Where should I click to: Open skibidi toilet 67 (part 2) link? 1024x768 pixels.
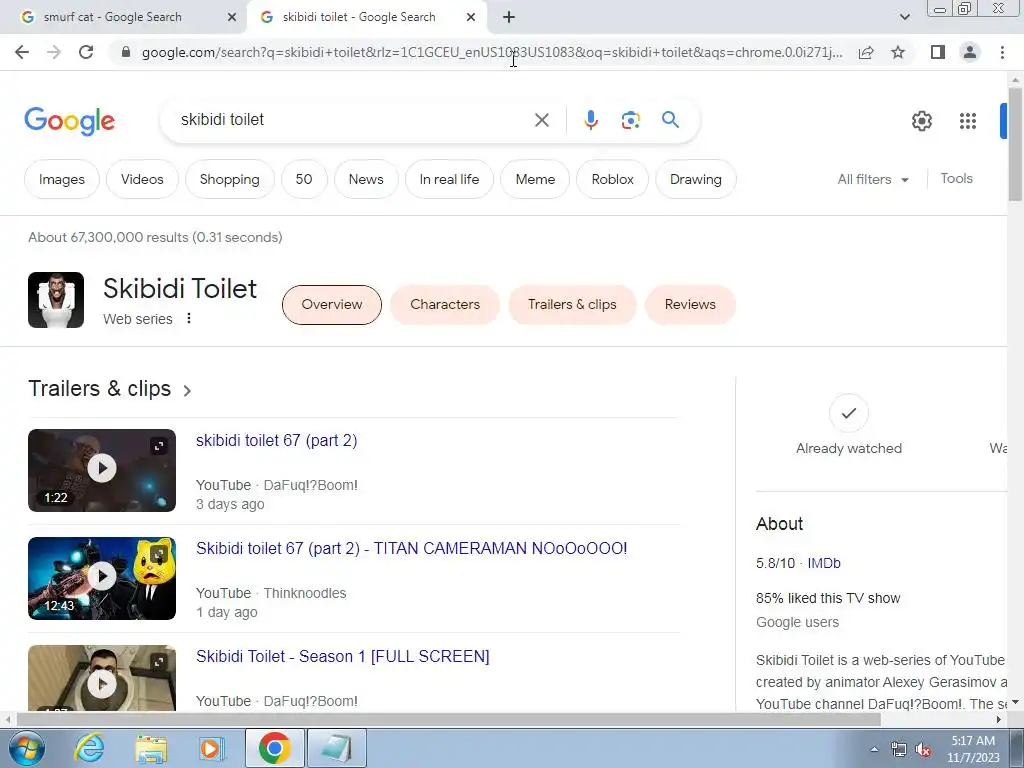[x=277, y=440]
